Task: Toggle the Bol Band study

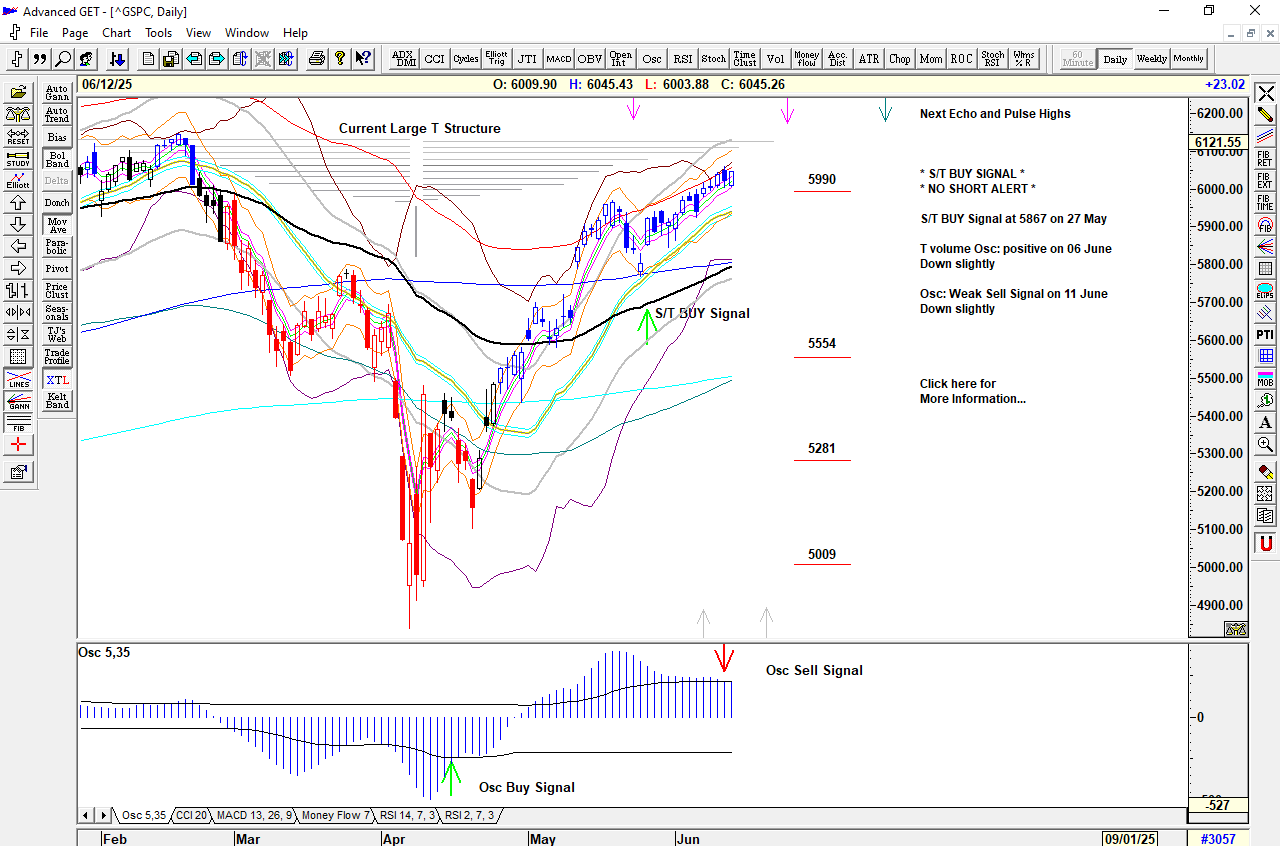Action: 57,159
